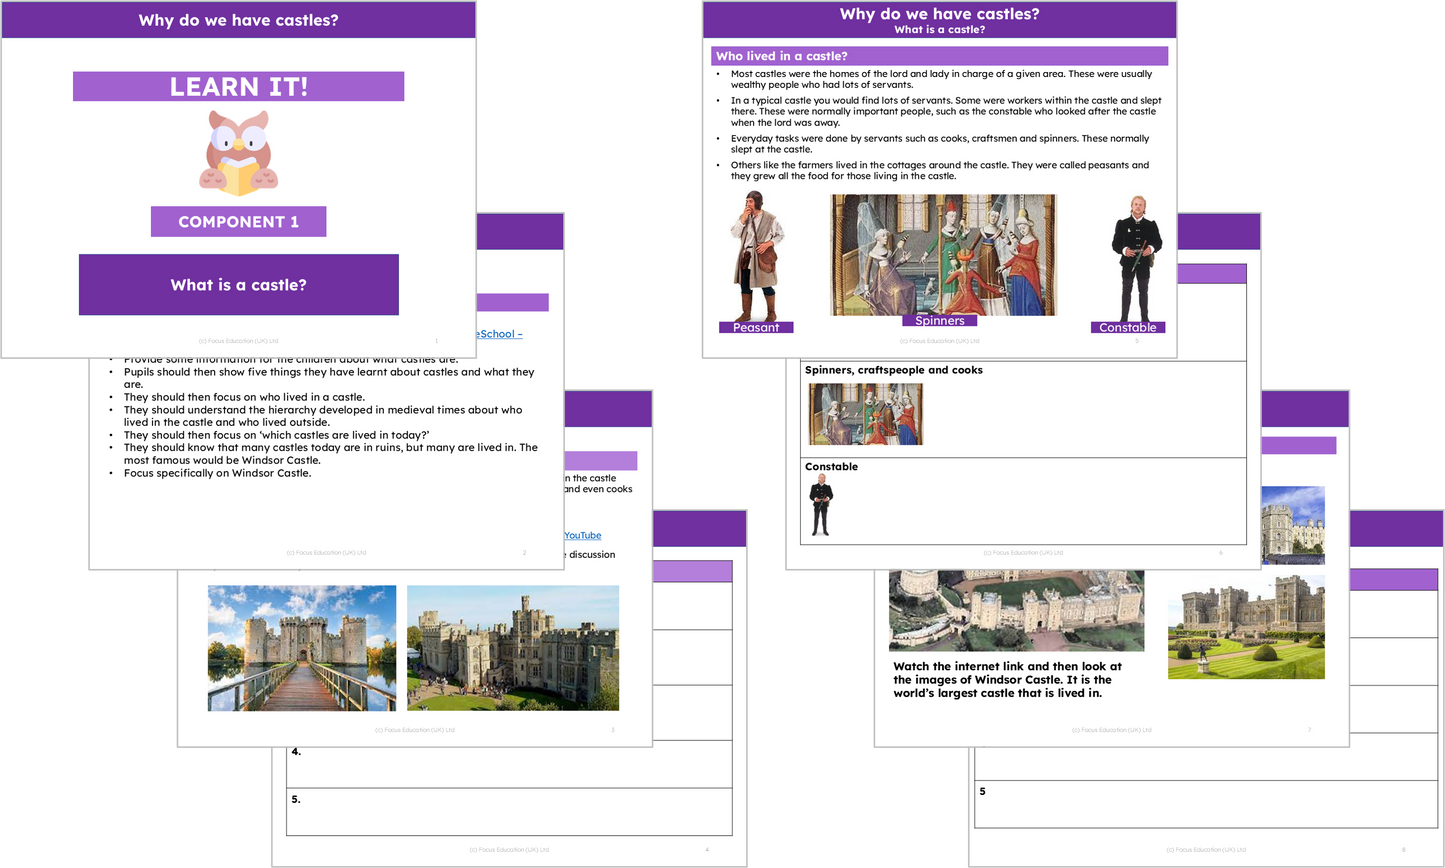This screenshot has width=1445, height=868.
Task: Click inside answer box number 4
Action: 510,765
